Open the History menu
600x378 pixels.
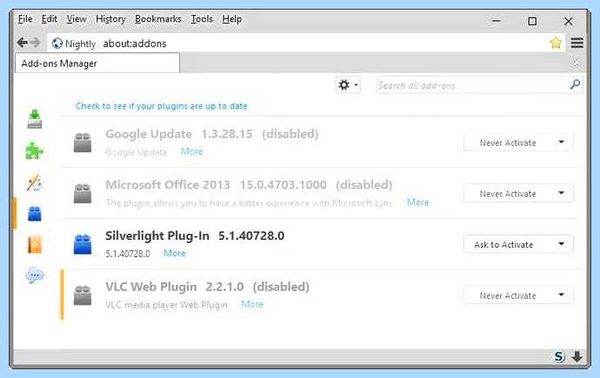pyautogui.click(x=111, y=19)
